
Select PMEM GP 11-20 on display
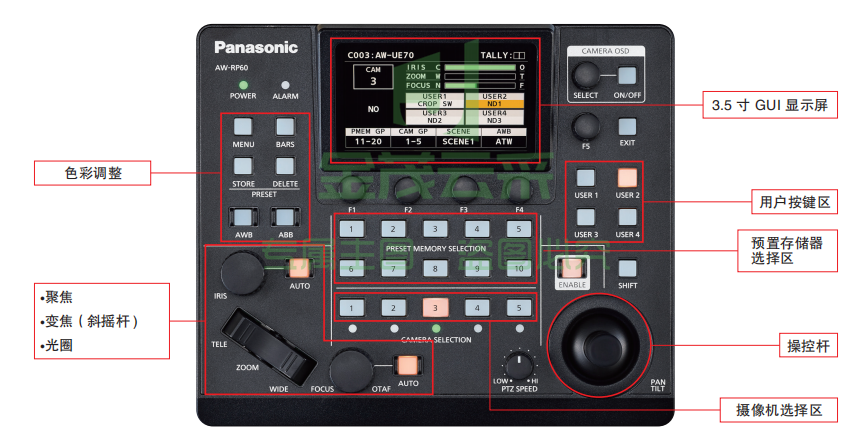[x=368, y=138]
